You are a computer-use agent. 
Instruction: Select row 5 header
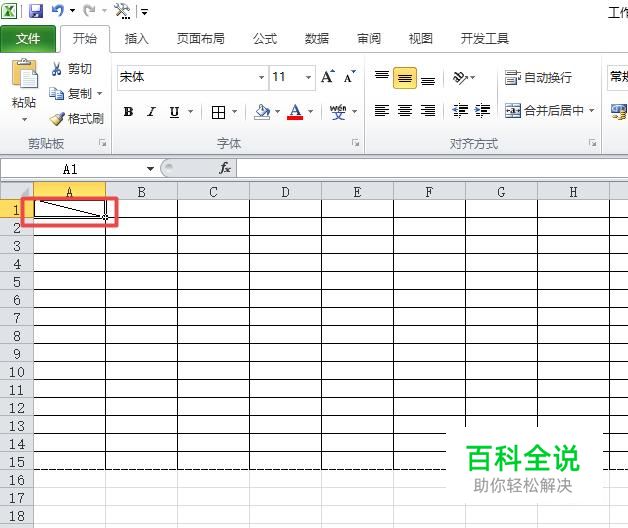pos(17,282)
